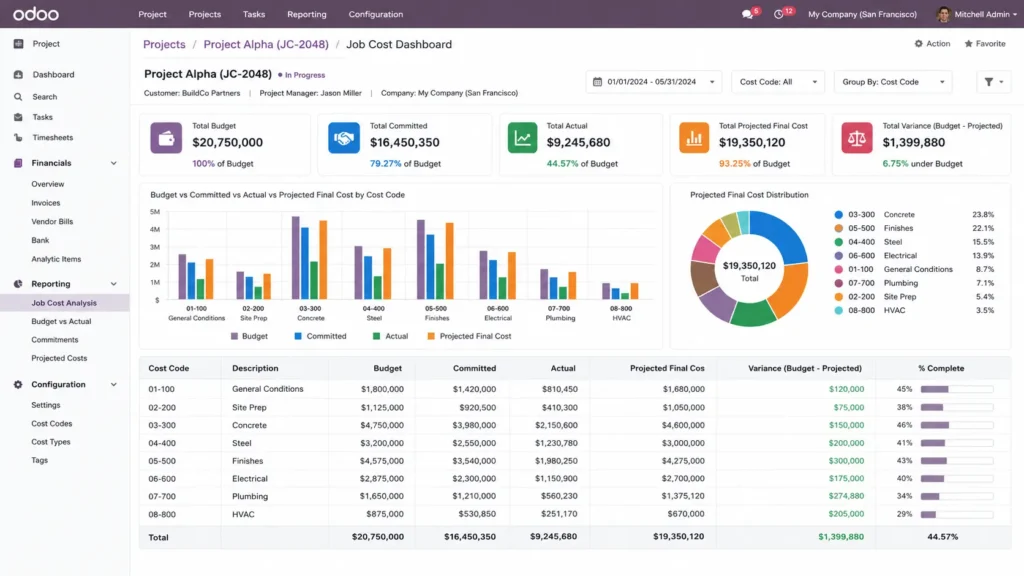The image size is (1024, 576).
Task: Select Job Cost Analysis in sidebar
Action: (64, 303)
